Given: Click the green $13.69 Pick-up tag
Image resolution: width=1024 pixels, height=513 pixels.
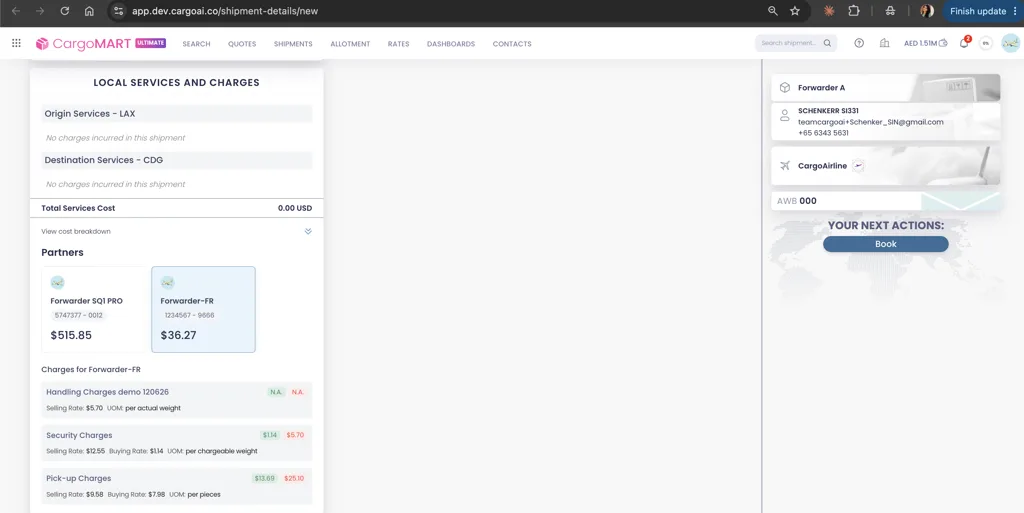Looking at the screenshot, I should pyautogui.click(x=264, y=478).
